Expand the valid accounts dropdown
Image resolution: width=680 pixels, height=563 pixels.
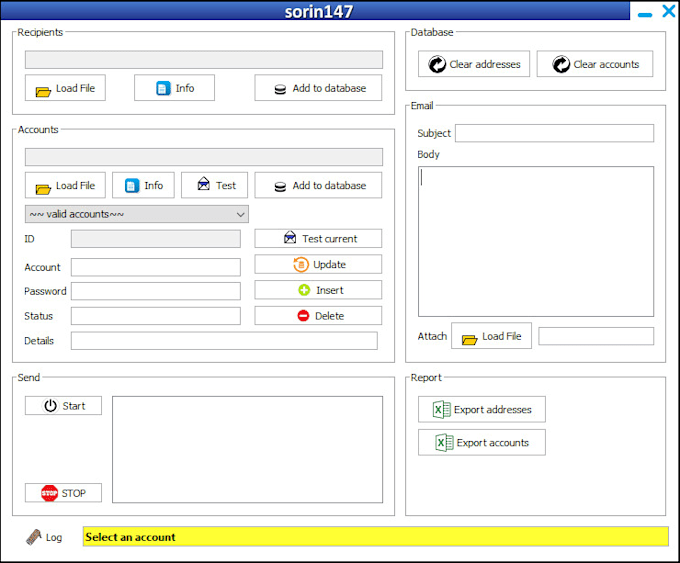point(137,214)
